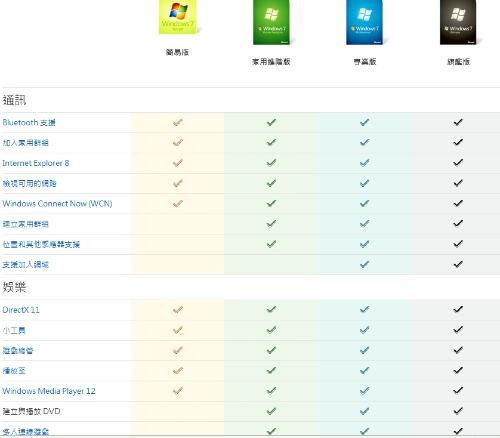Select the DirectX 11 feature link
The width and height of the screenshot is (500, 438).
coord(21,310)
